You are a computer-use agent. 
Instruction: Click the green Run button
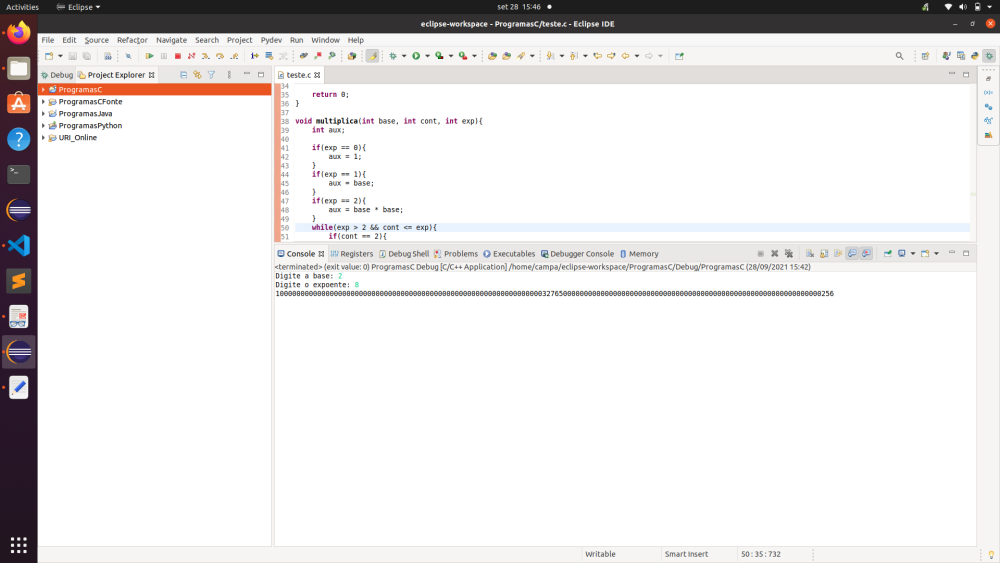(415, 56)
